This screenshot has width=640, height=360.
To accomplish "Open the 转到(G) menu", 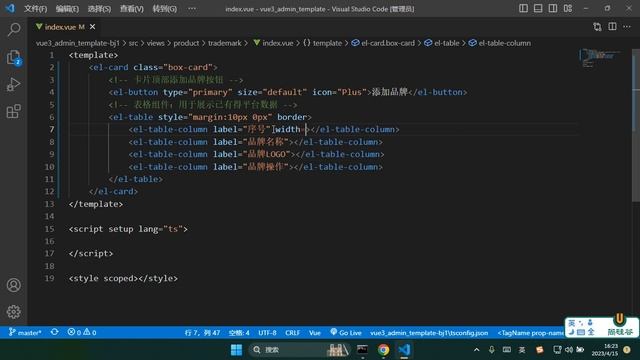I will [x=164, y=9].
